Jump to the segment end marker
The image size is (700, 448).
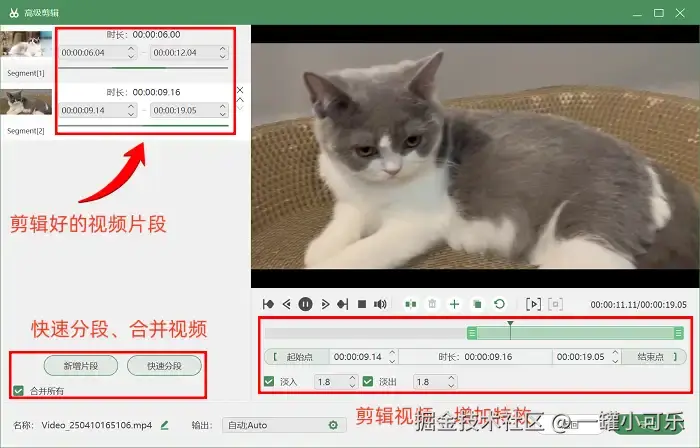343,304
